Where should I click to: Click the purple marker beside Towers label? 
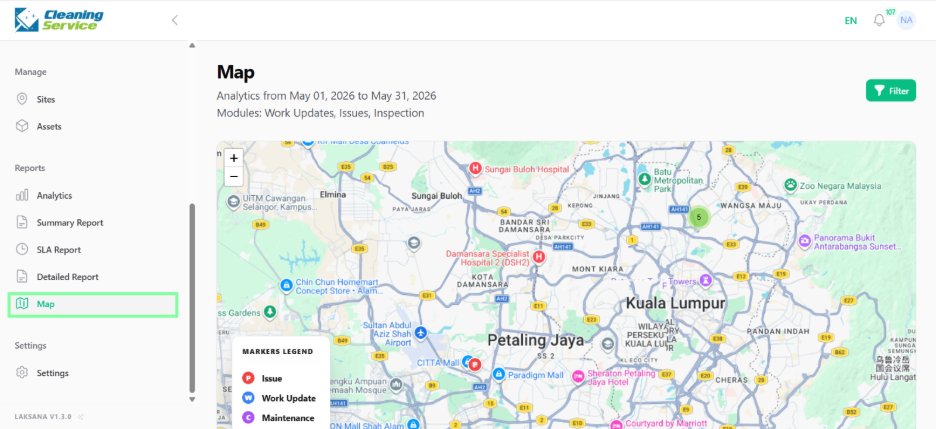(x=706, y=279)
